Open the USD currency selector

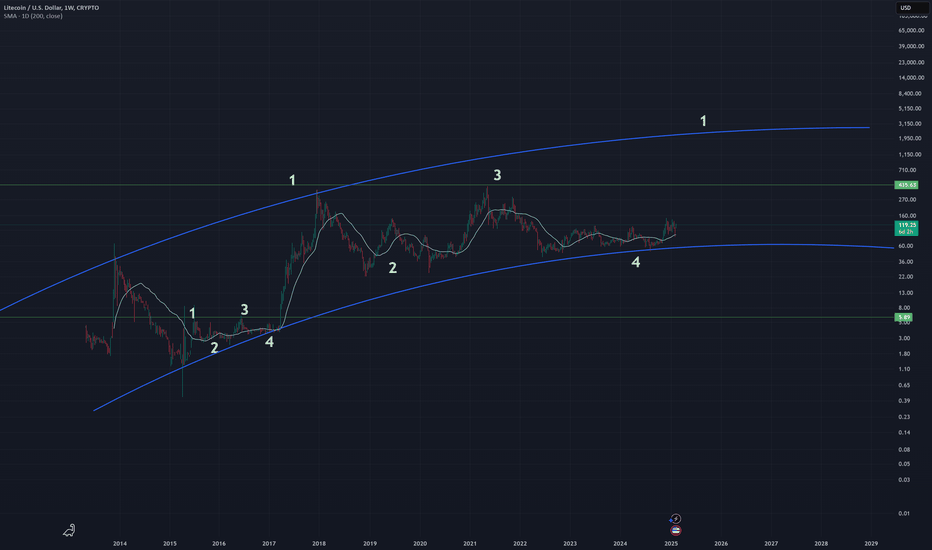(x=911, y=8)
